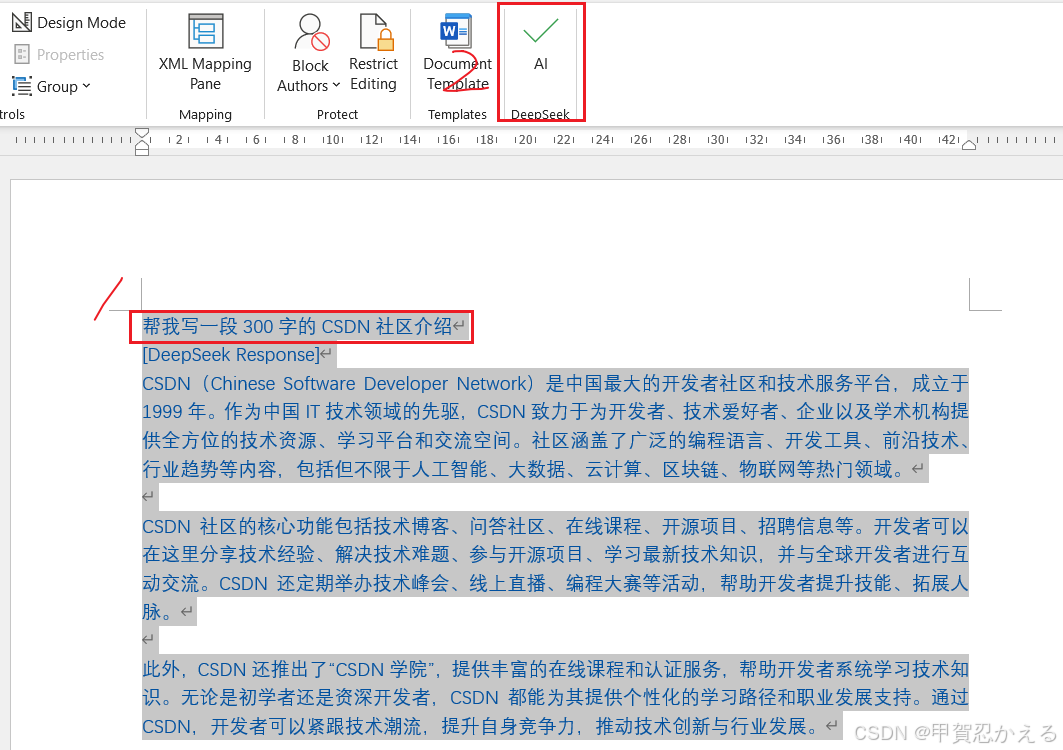This screenshot has width=1063, height=750.
Task: Click the line starting '识。无论是初学者'
Action: coord(555,698)
